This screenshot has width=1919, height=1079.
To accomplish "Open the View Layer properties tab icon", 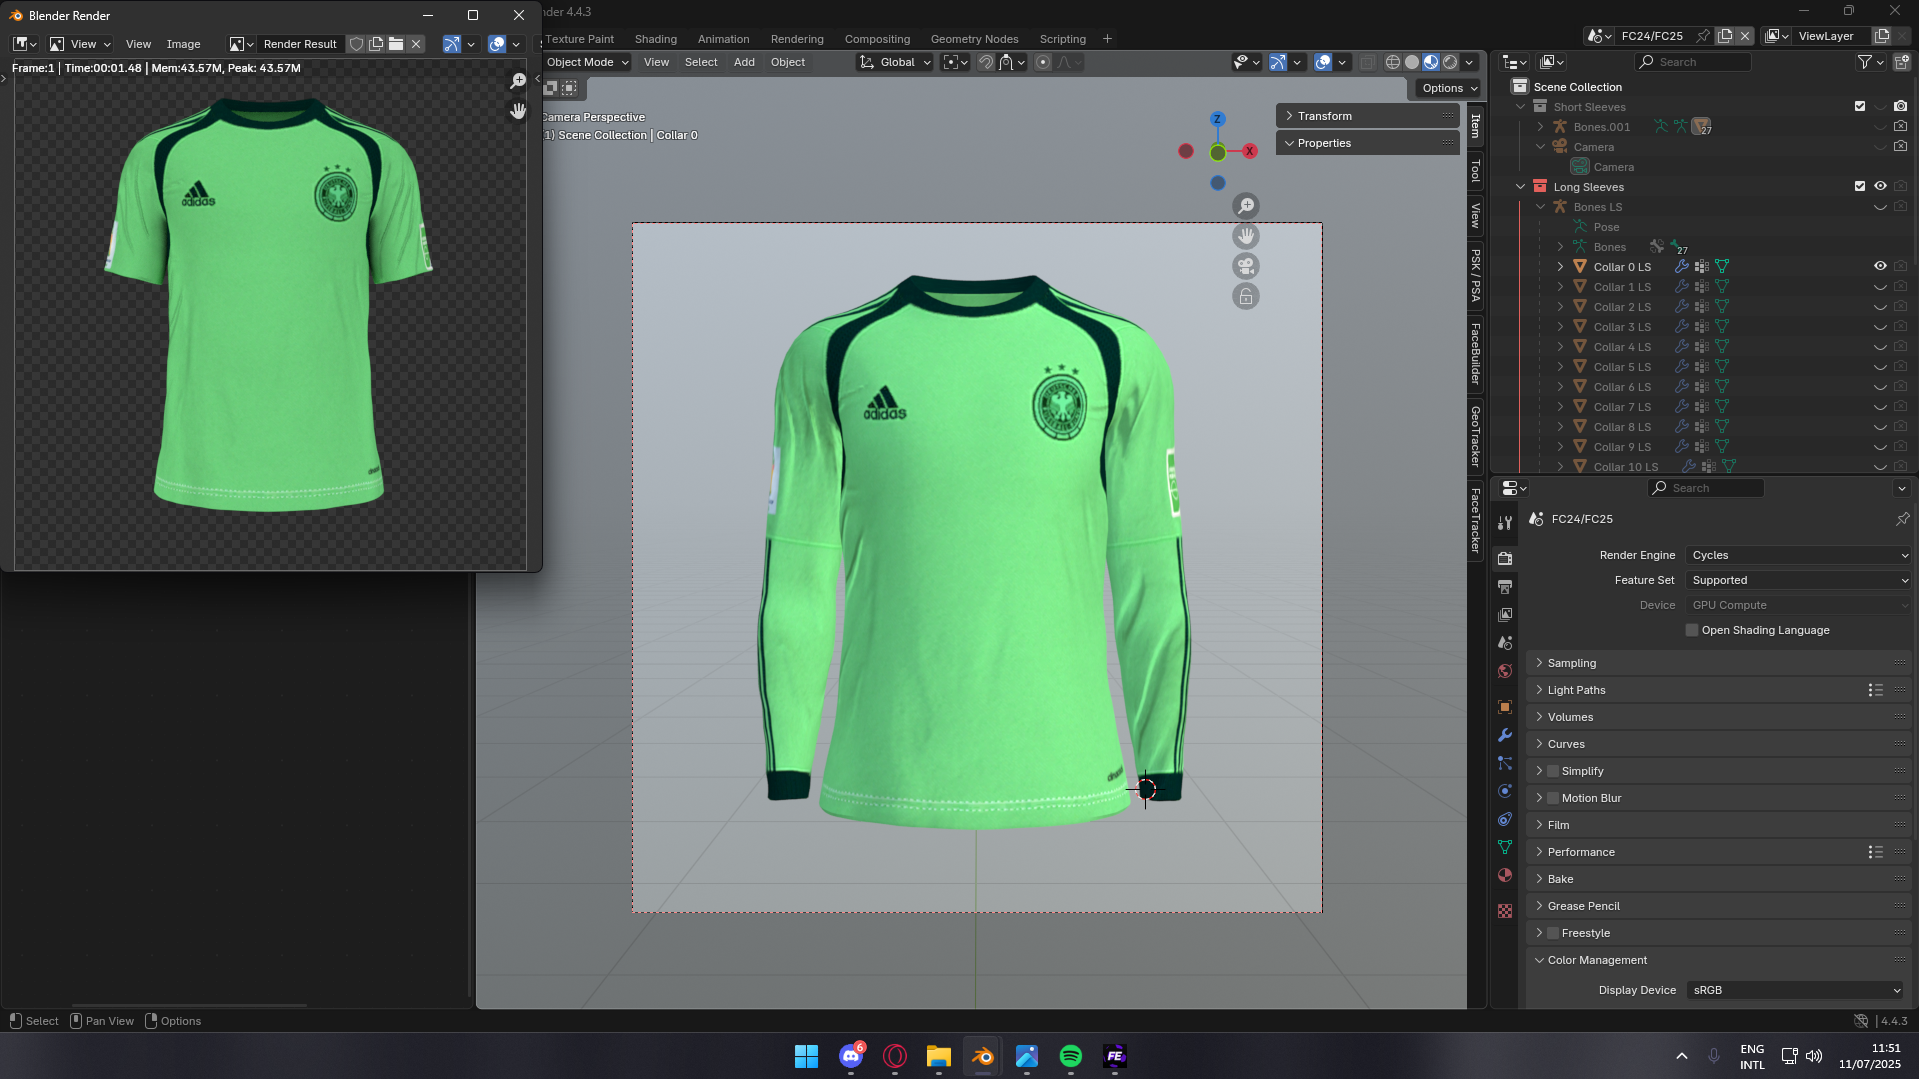I will pyautogui.click(x=1505, y=615).
